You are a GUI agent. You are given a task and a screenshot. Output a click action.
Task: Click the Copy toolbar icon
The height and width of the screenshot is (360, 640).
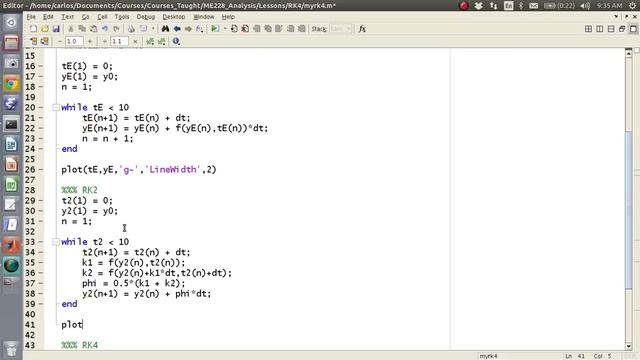82,29
